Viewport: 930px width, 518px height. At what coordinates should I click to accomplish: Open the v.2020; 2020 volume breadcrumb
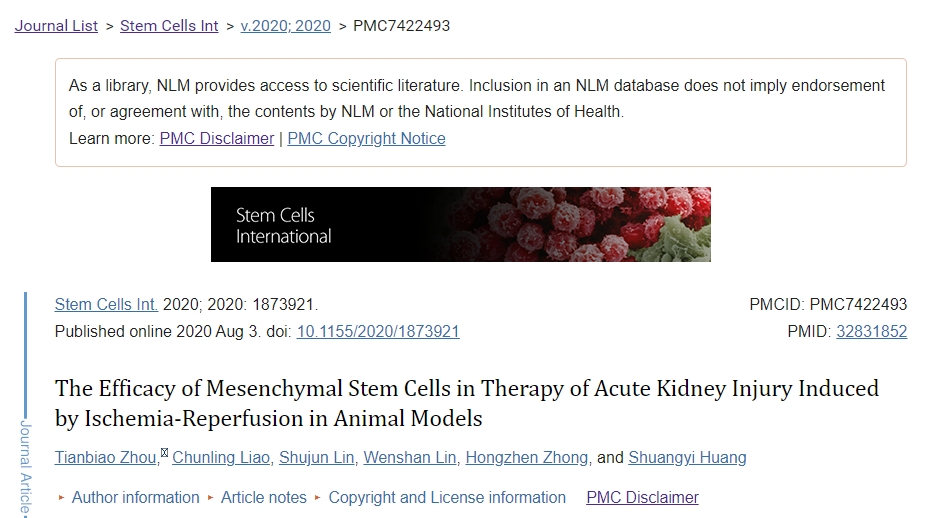pos(285,26)
